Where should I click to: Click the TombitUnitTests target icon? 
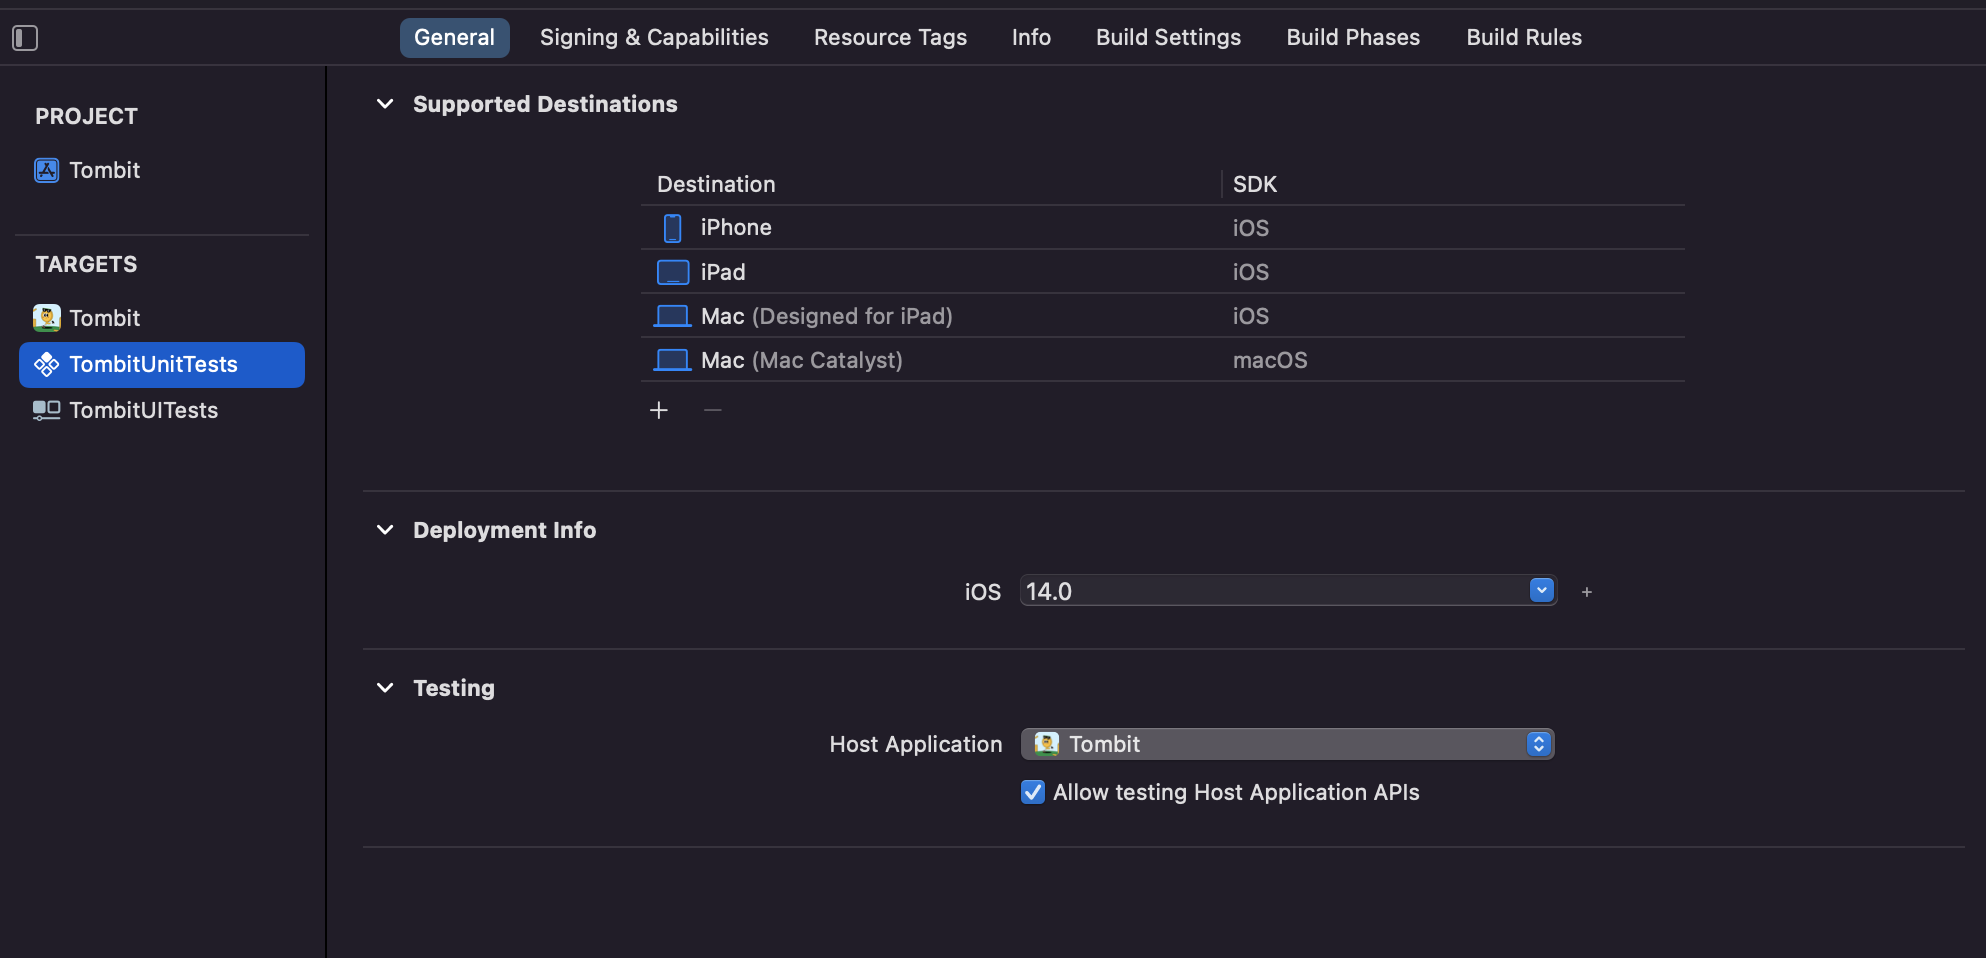(x=47, y=365)
